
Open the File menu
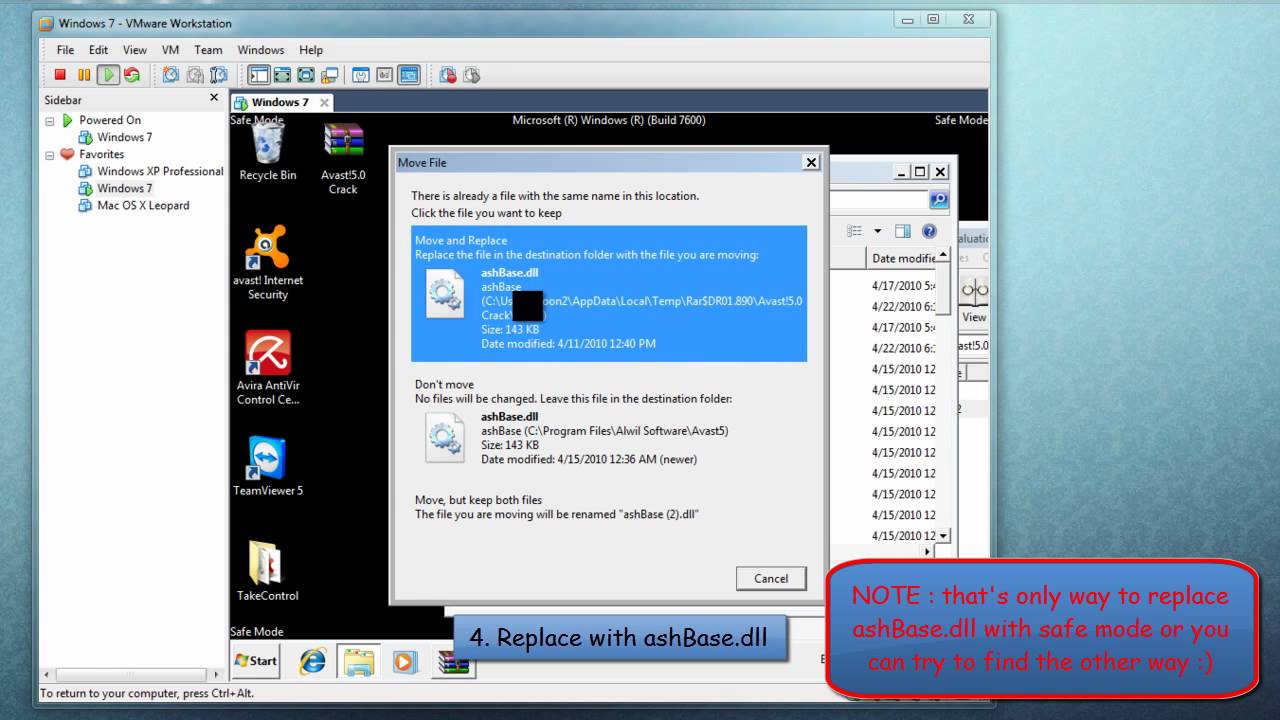tap(65, 50)
